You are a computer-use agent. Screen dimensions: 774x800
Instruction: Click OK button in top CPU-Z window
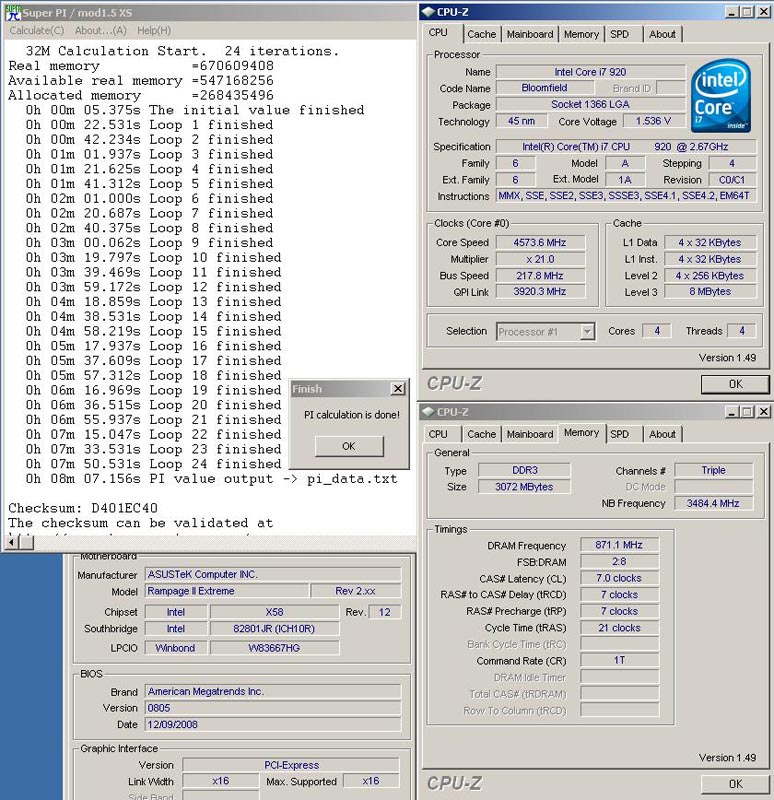click(x=735, y=384)
